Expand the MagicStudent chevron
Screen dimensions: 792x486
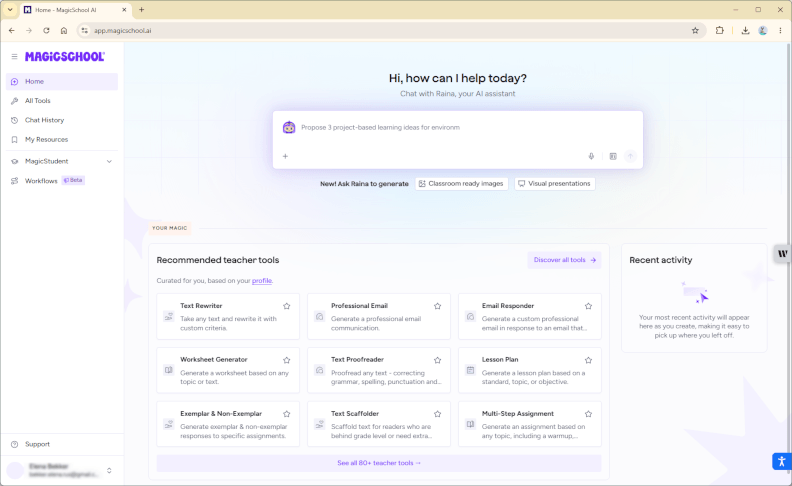coord(109,162)
